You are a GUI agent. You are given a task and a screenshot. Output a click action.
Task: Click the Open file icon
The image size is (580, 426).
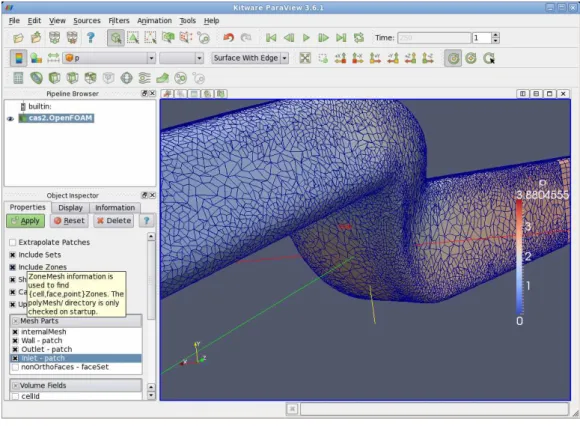click(18, 38)
